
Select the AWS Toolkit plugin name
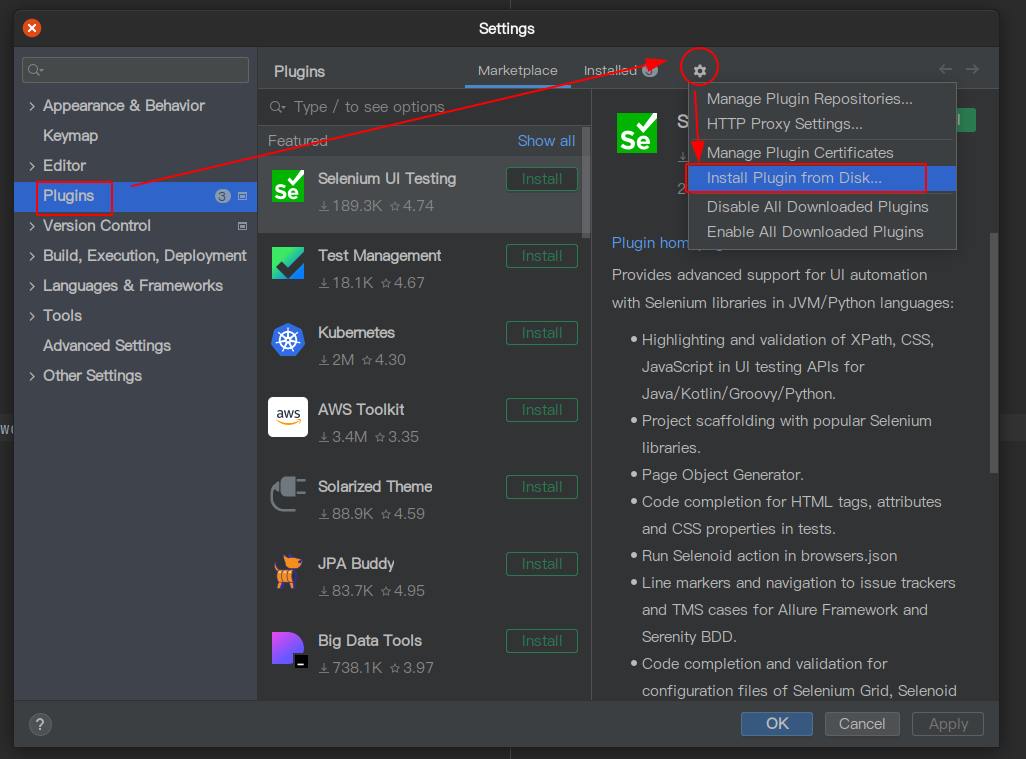coord(361,410)
